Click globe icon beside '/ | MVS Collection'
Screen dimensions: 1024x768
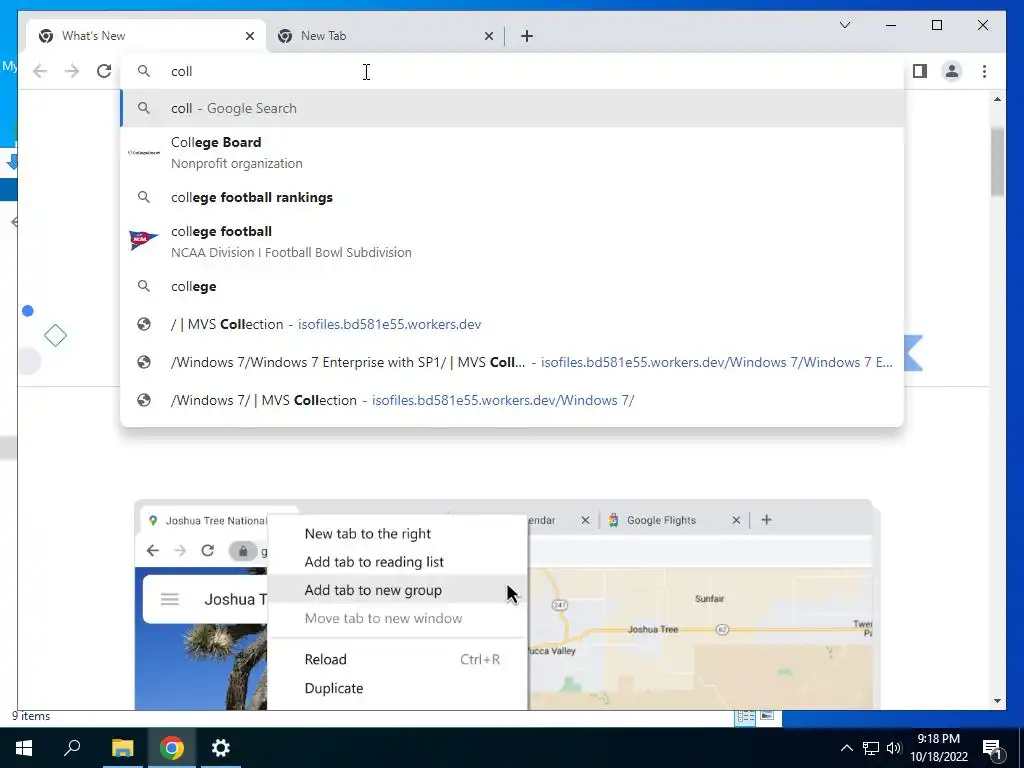[144, 324]
